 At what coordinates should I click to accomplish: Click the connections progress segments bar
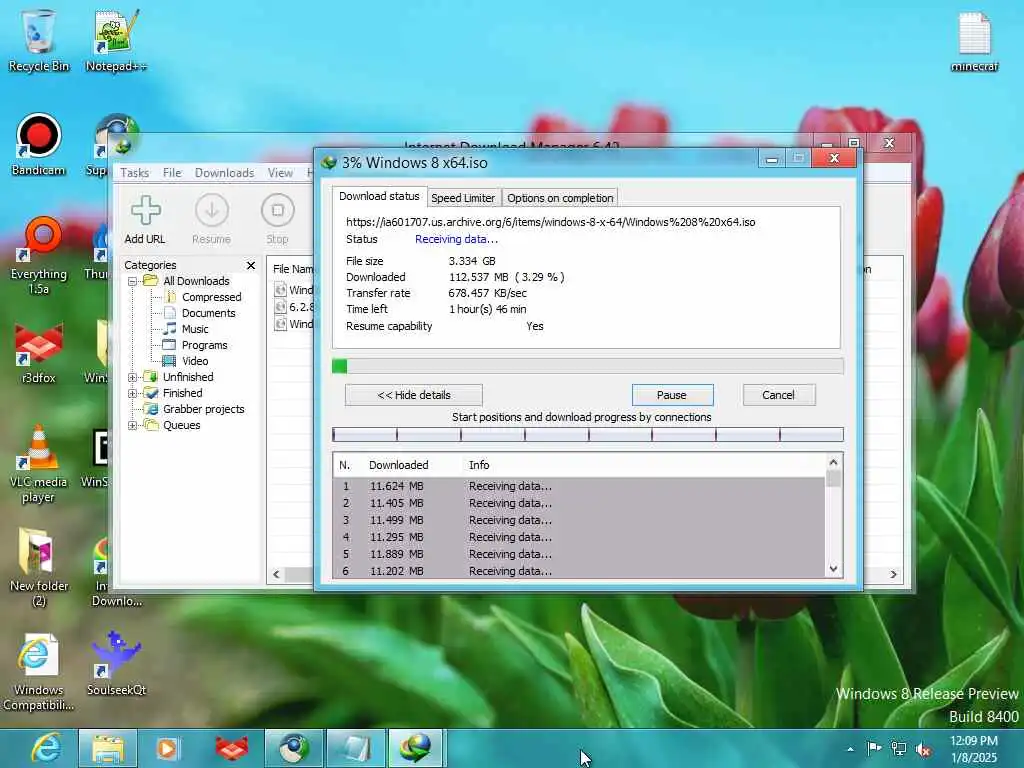pyautogui.click(x=588, y=434)
